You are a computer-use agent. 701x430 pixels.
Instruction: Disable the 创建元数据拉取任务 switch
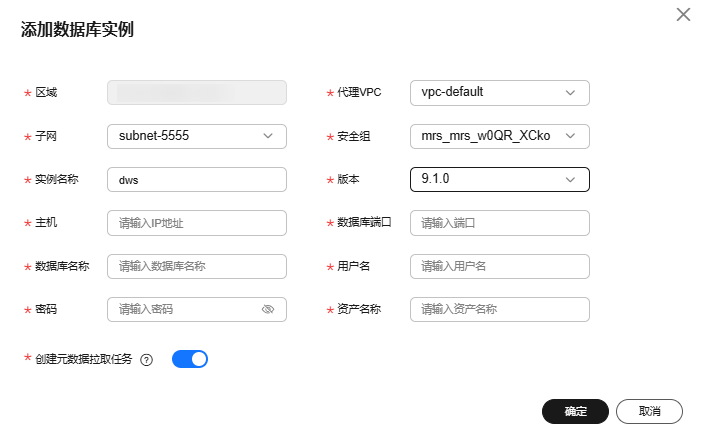[190, 359]
